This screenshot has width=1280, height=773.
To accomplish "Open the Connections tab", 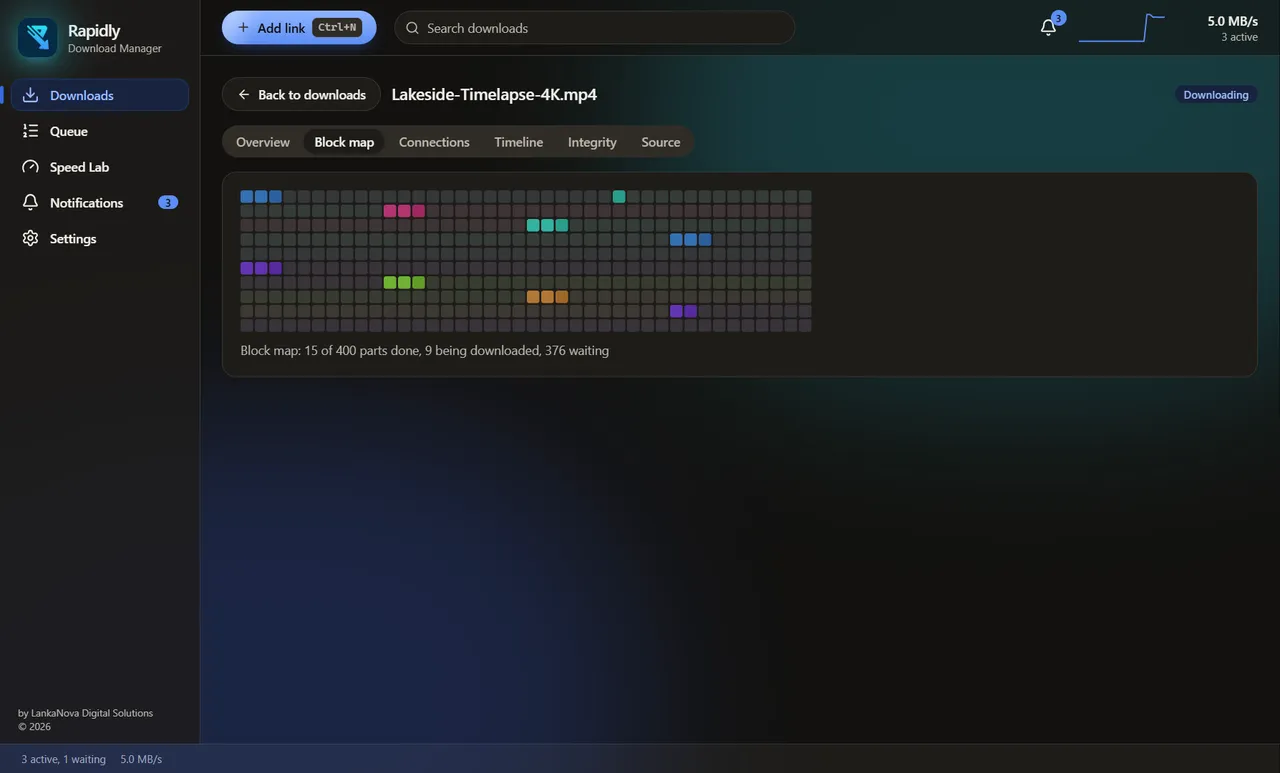I will (x=434, y=142).
